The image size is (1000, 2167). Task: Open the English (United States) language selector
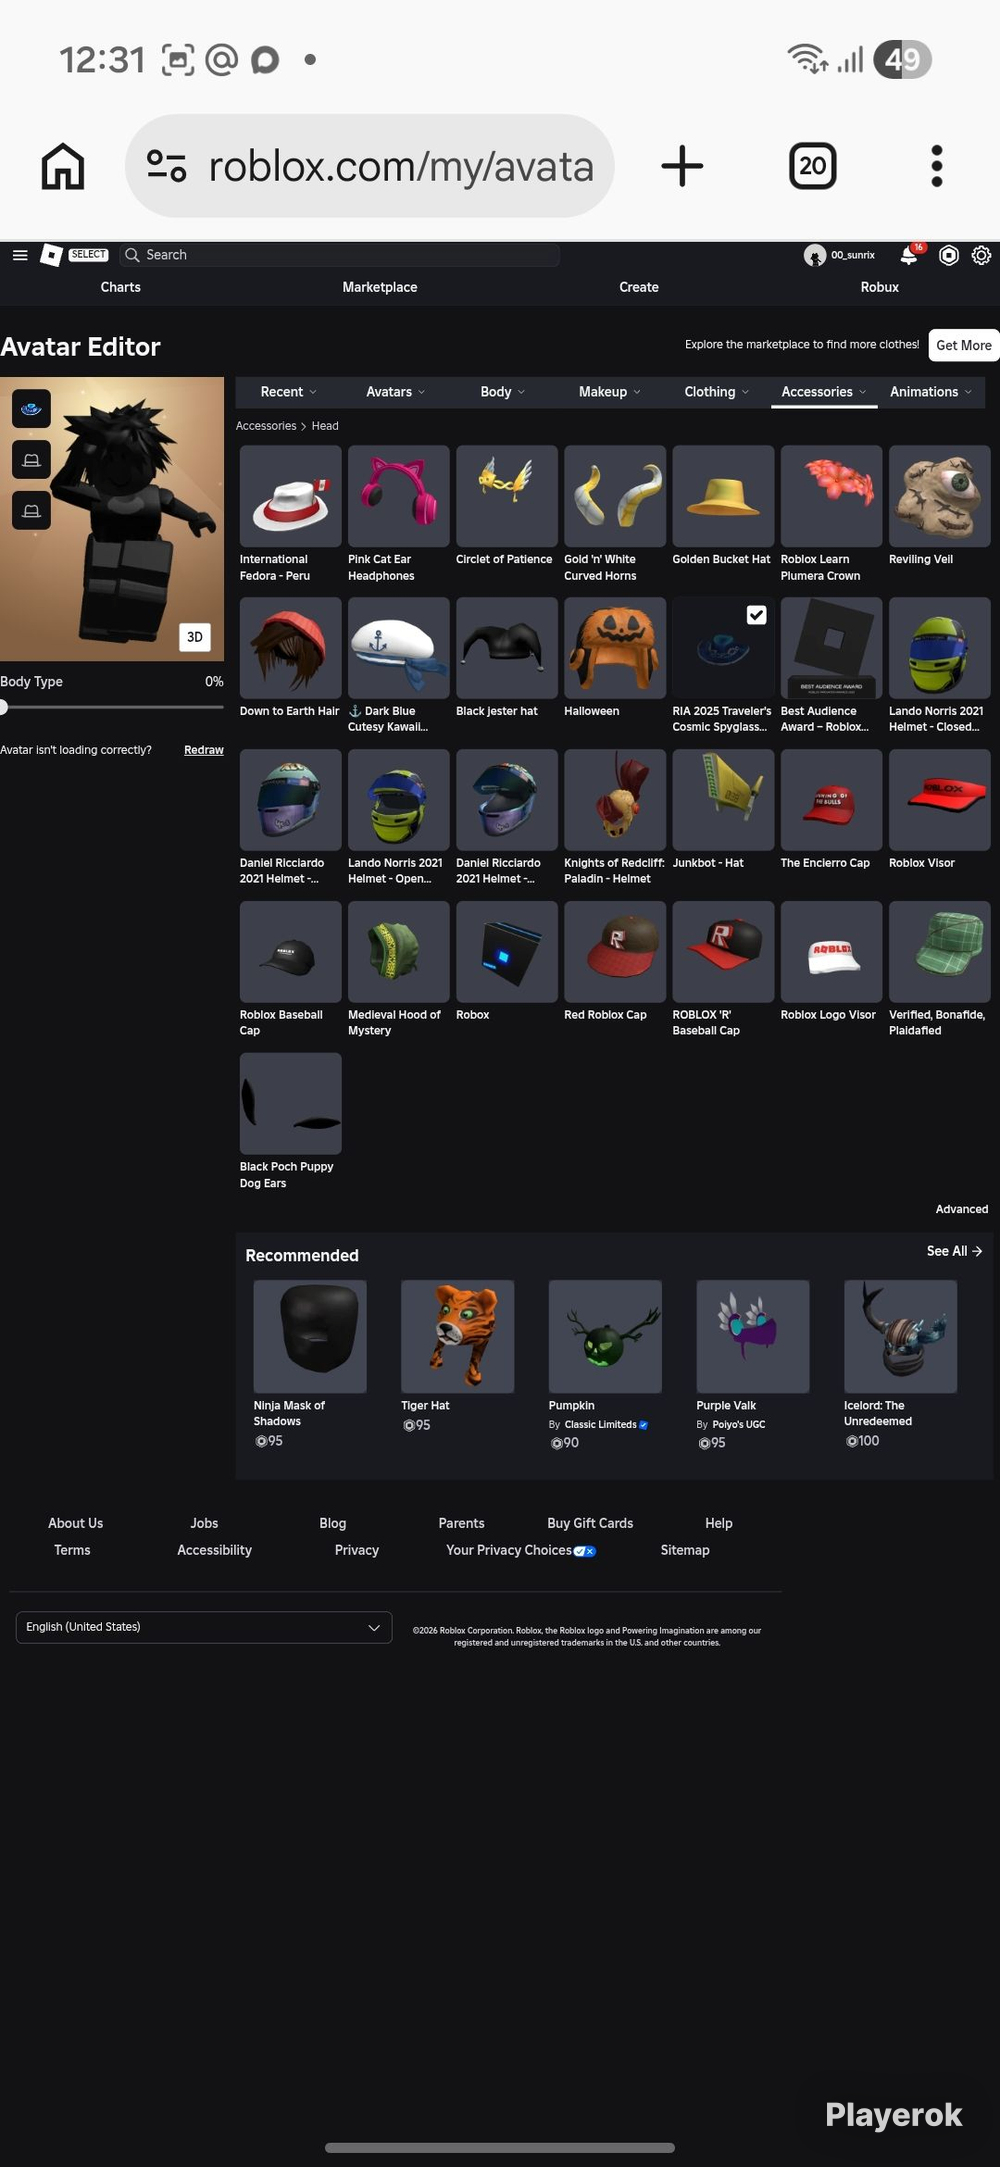tap(204, 1627)
